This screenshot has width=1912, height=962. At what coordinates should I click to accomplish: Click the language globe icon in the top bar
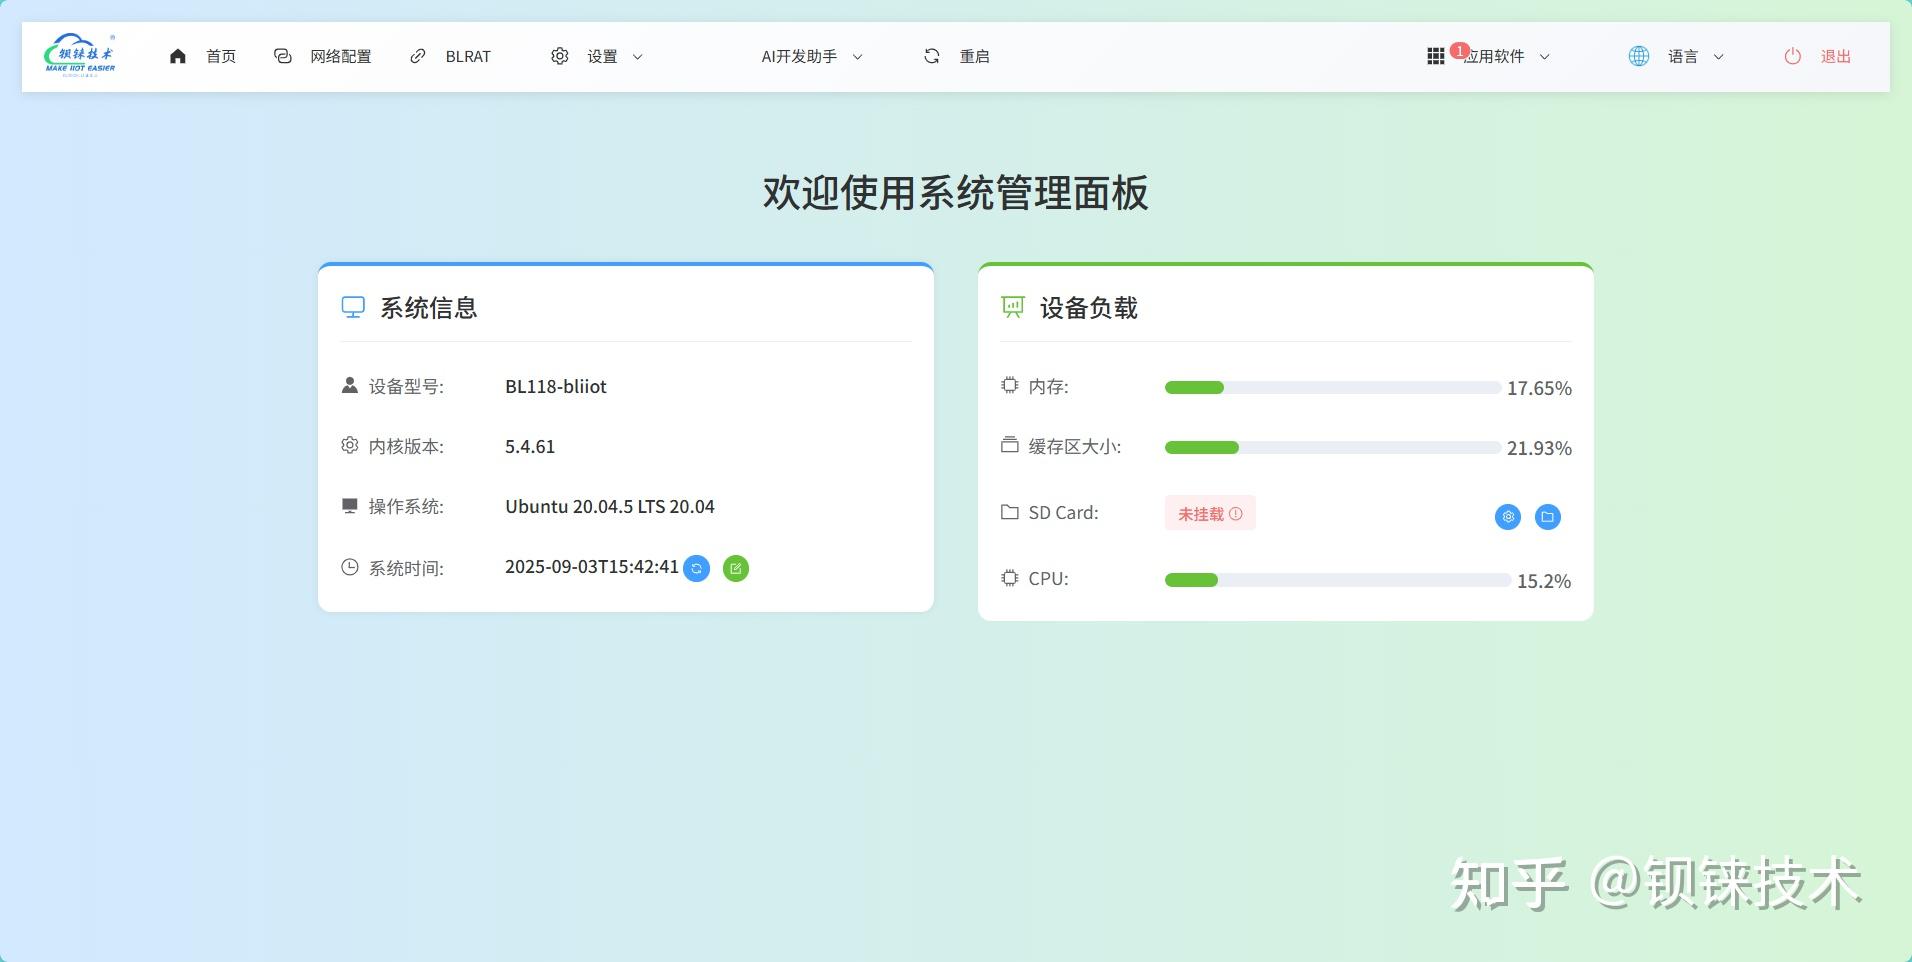click(x=1638, y=56)
